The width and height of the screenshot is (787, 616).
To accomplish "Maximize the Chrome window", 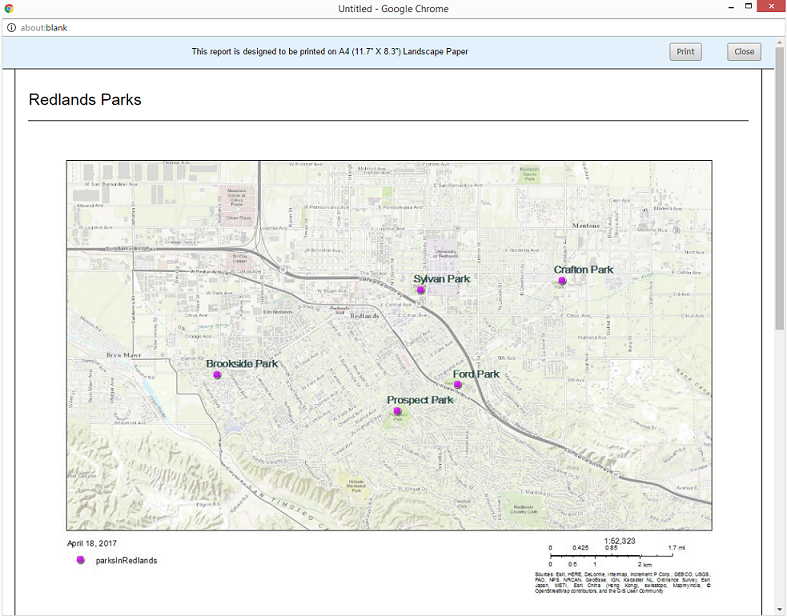I will [748, 7].
